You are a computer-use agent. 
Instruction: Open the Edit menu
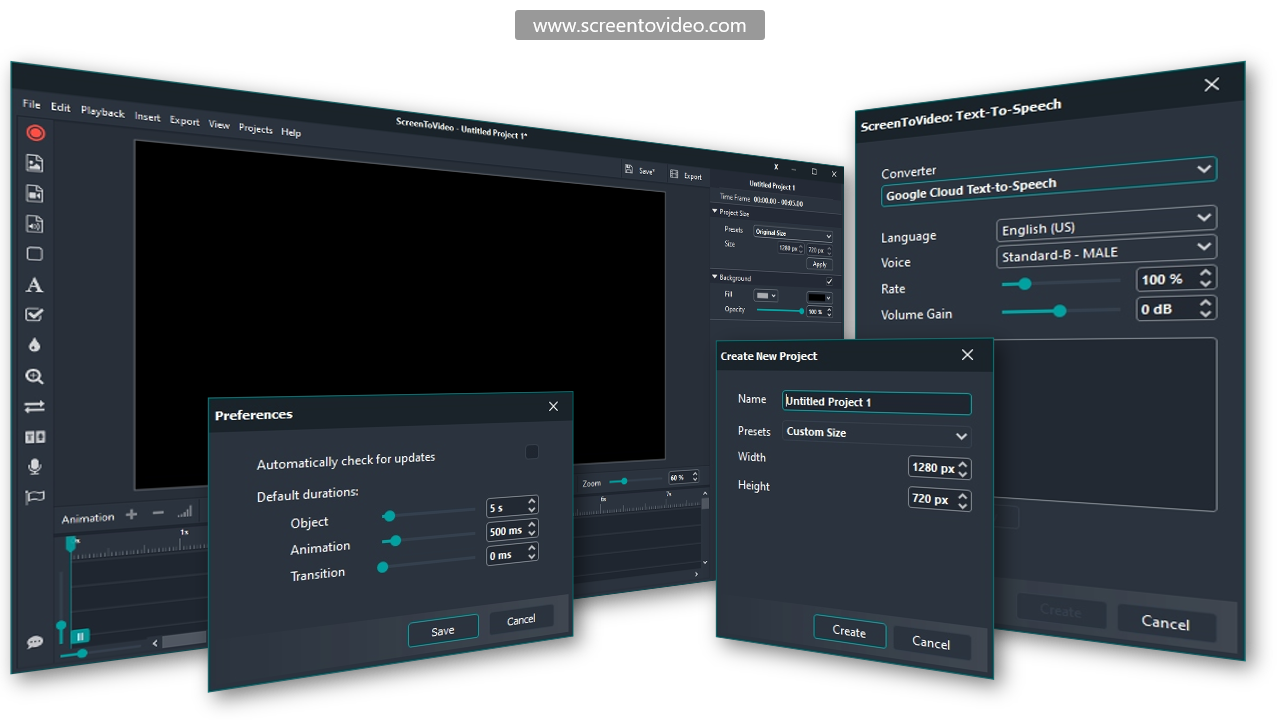pos(61,107)
